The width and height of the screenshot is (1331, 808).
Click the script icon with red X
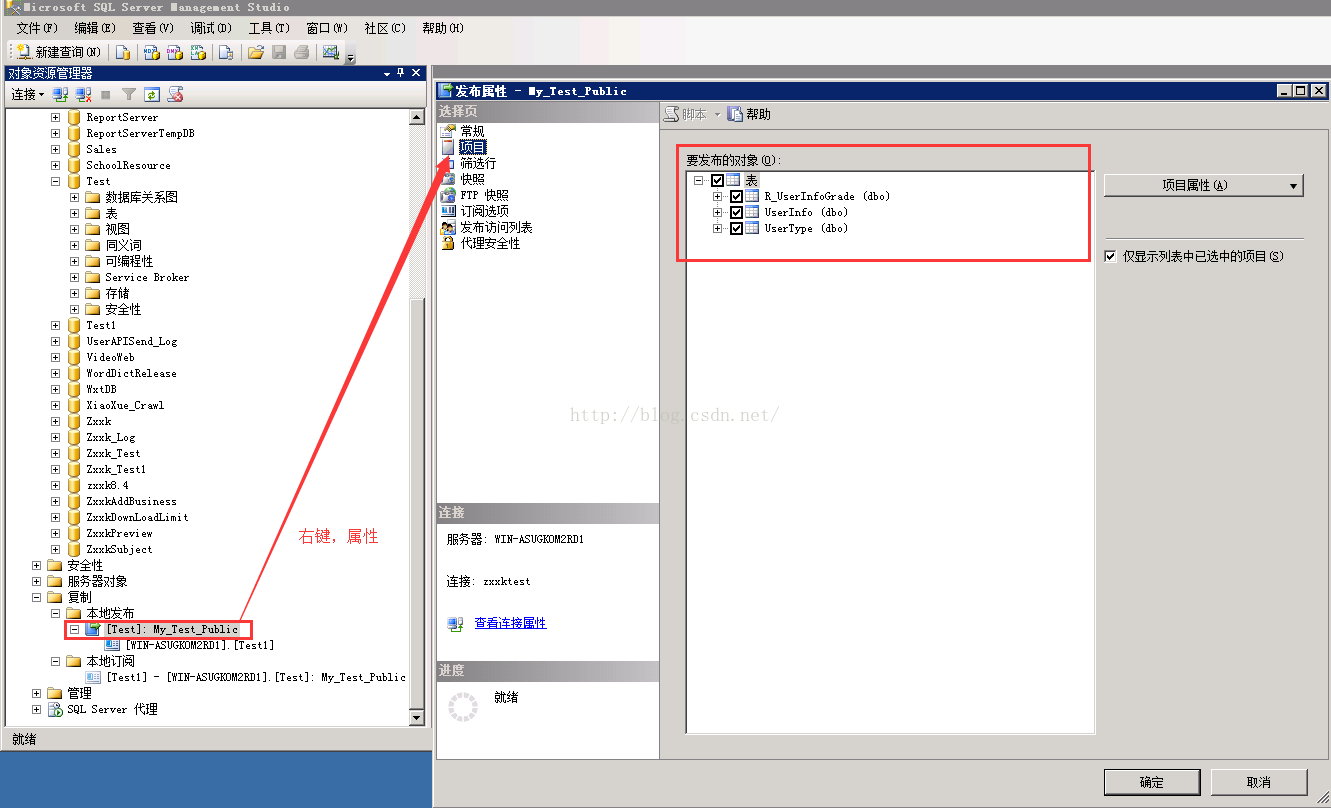pyautogui.click(x=175, y=94)
